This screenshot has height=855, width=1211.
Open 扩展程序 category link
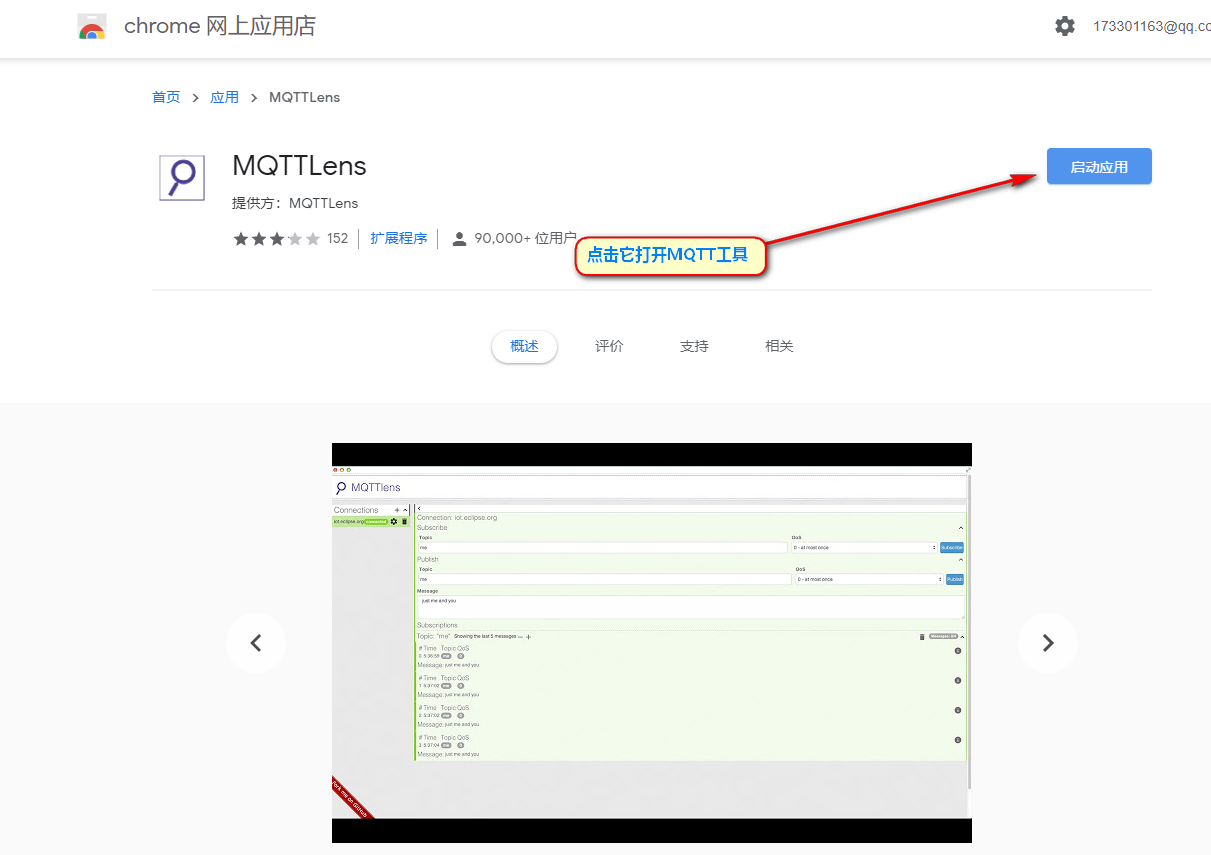pos(398,238)
